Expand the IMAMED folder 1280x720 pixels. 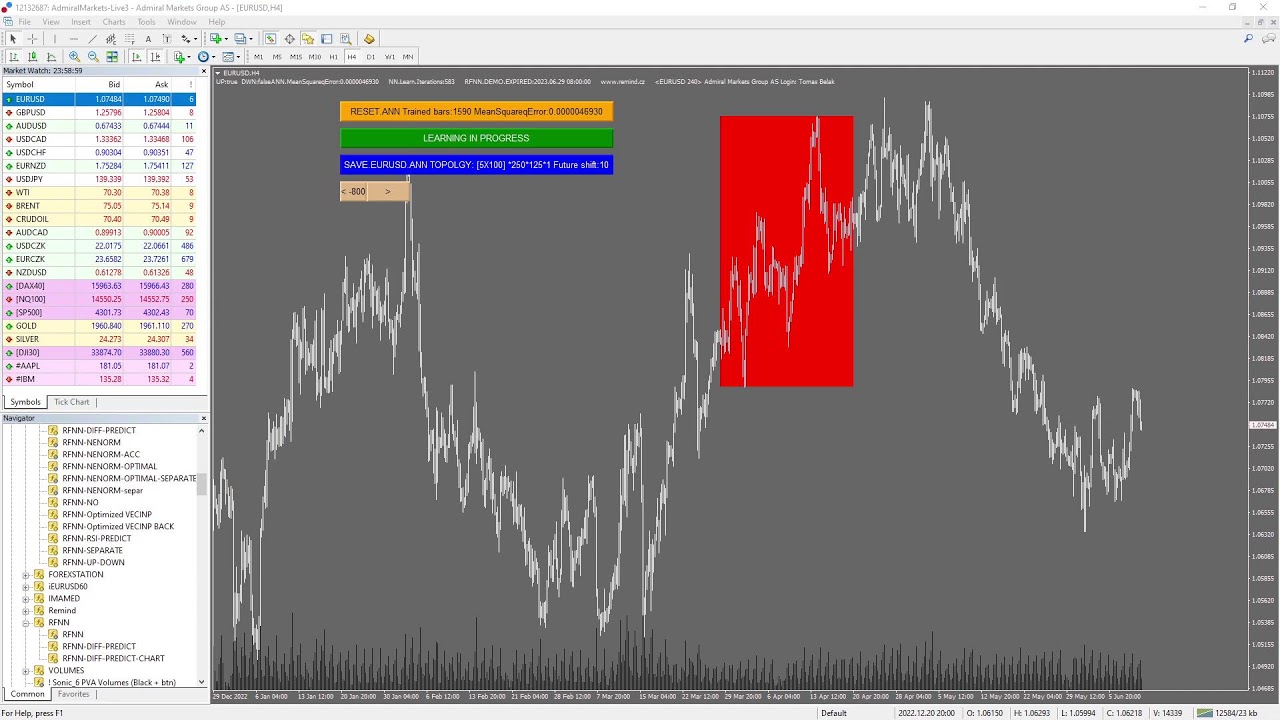point(26,599)
